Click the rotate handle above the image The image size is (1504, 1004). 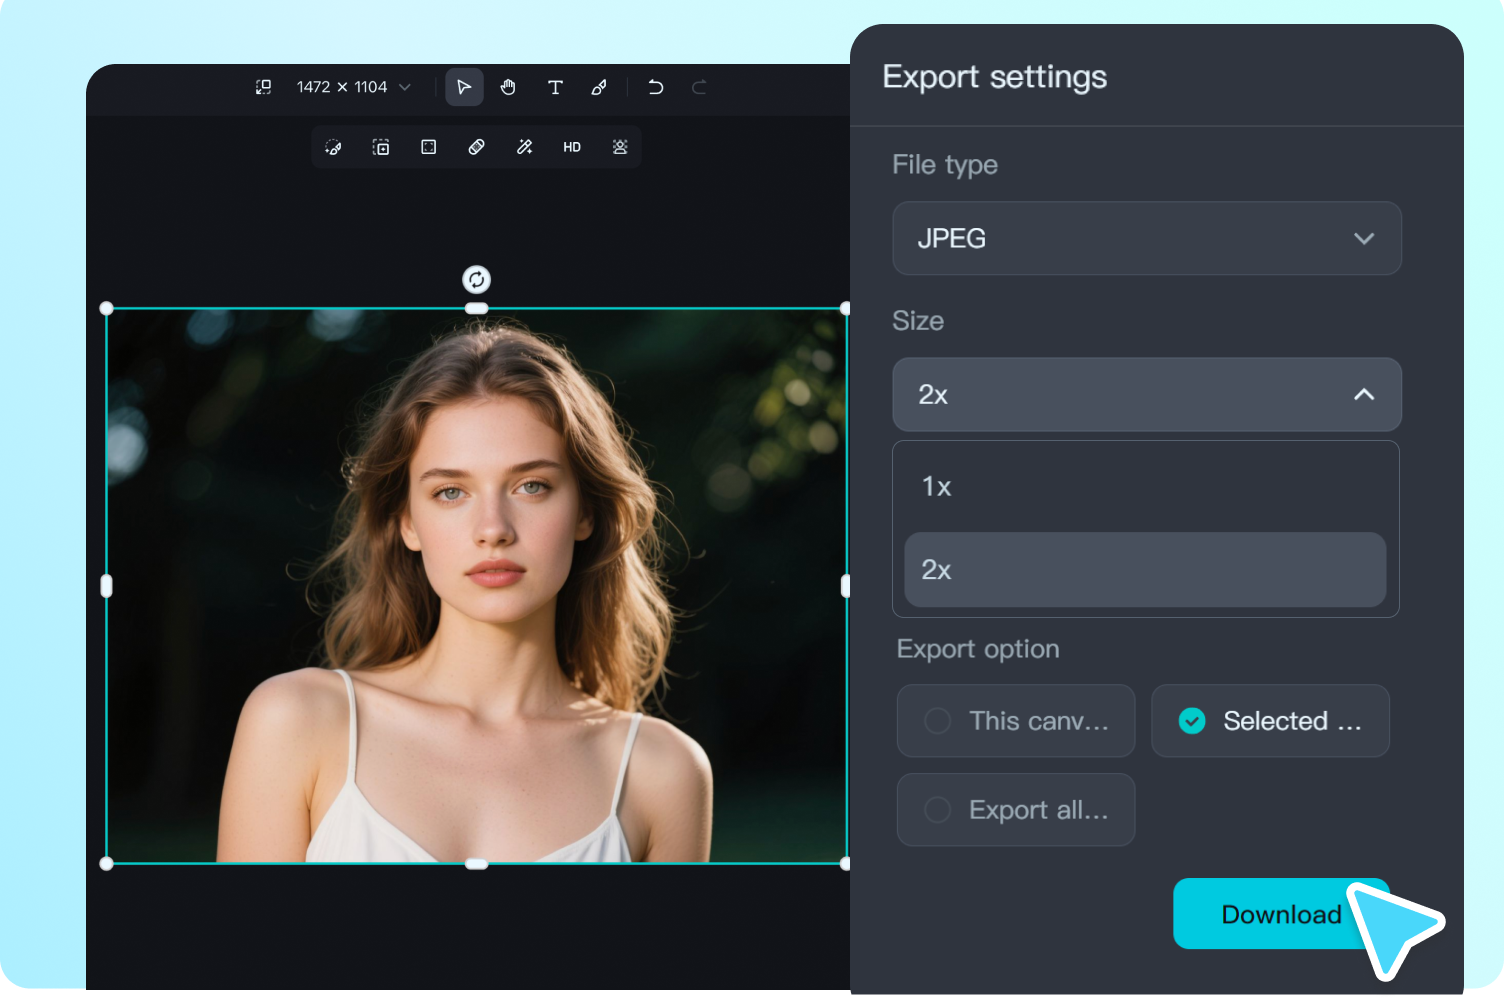[477, 279]
